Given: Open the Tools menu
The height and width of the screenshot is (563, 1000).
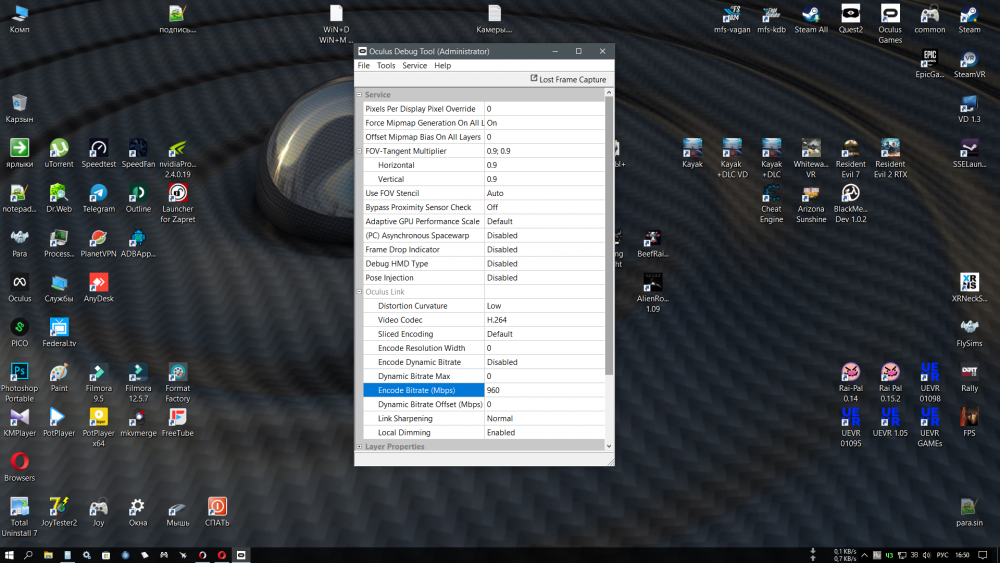Looking at the screenshot, I should tap(386, 66).
